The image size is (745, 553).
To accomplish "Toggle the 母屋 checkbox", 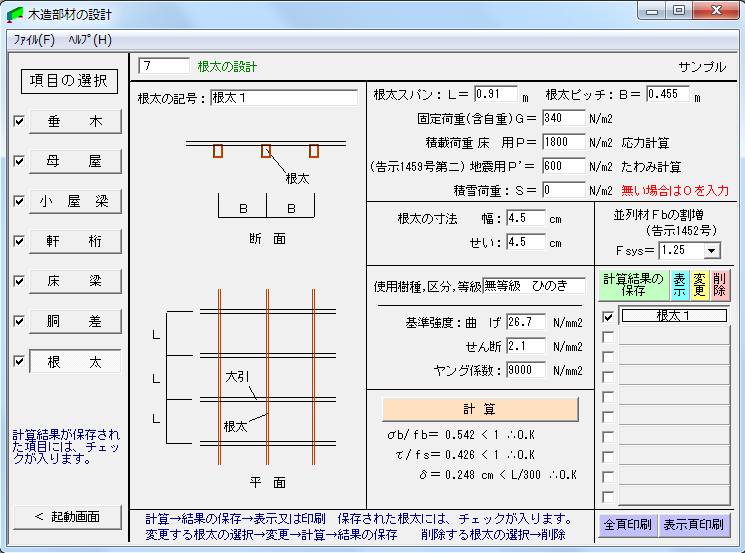I will (19, 161).
